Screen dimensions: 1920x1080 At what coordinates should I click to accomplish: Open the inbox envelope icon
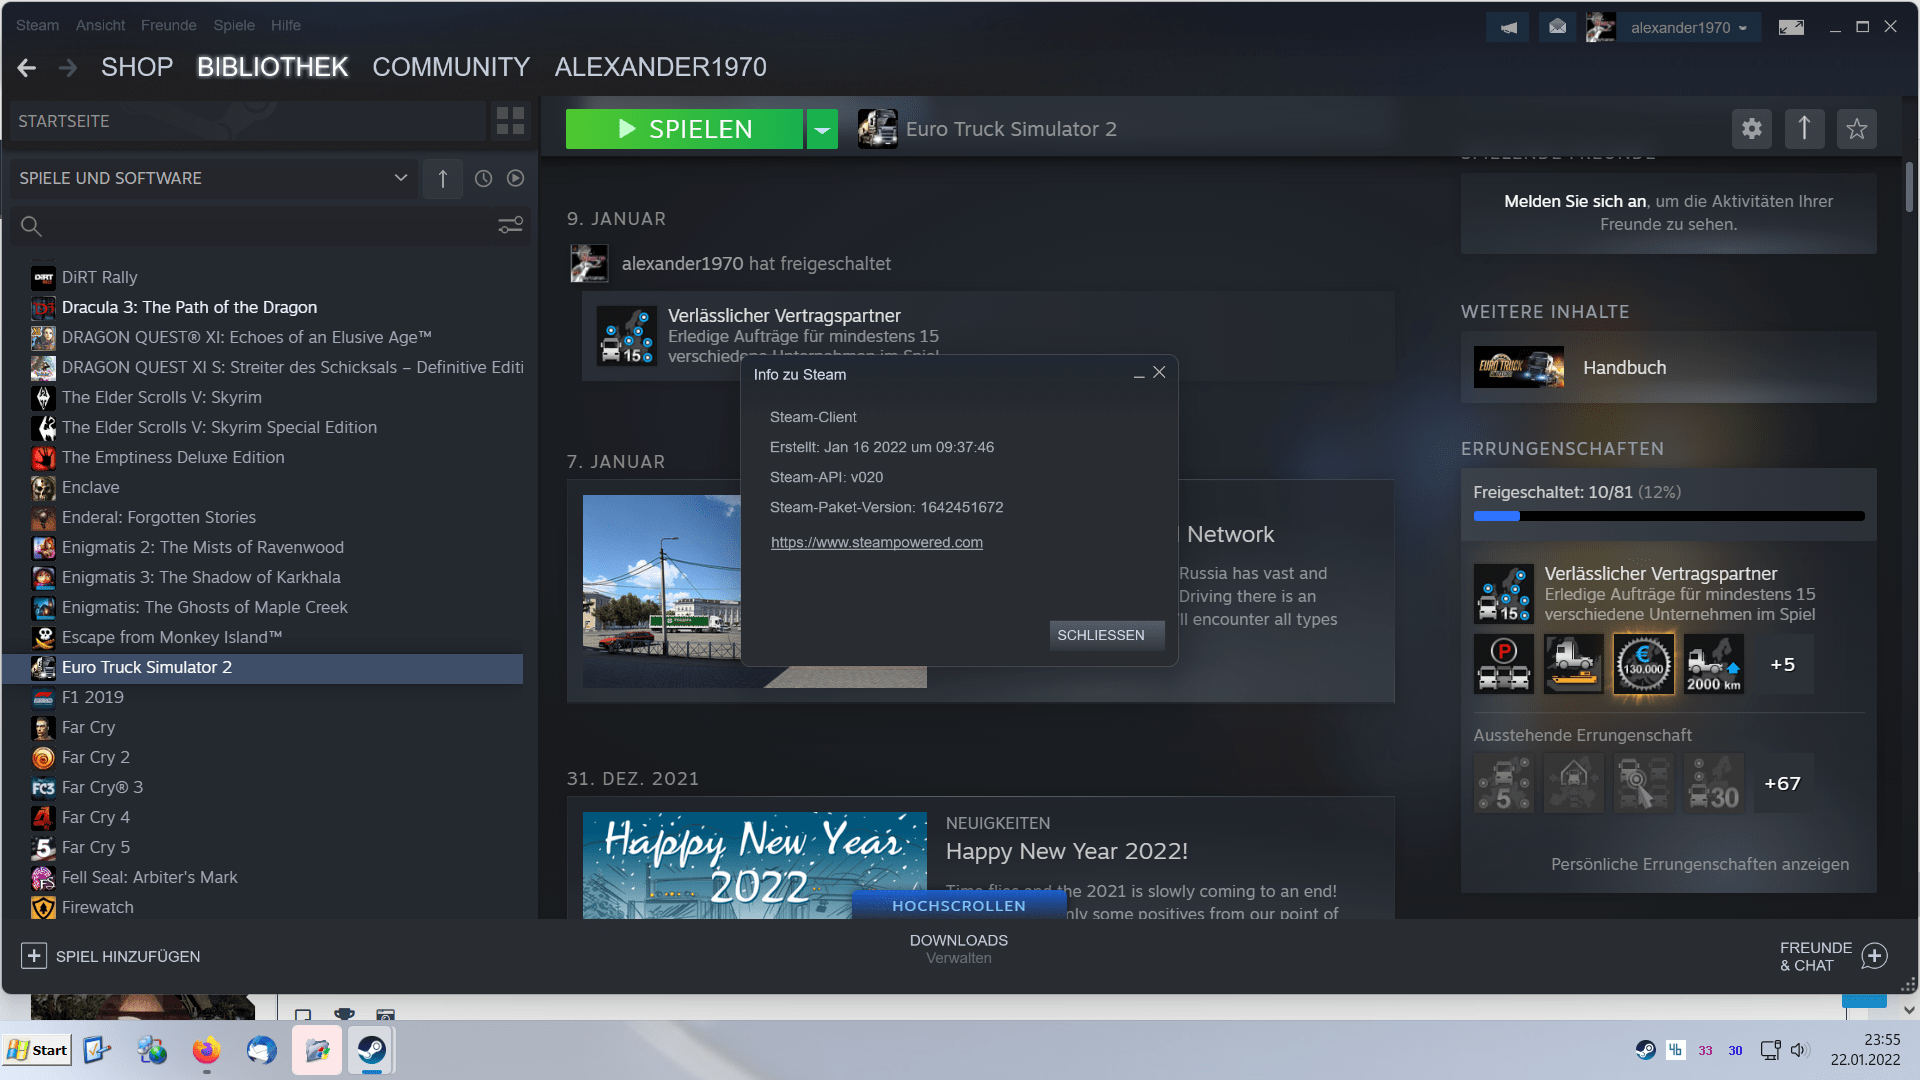point(1557,27)
